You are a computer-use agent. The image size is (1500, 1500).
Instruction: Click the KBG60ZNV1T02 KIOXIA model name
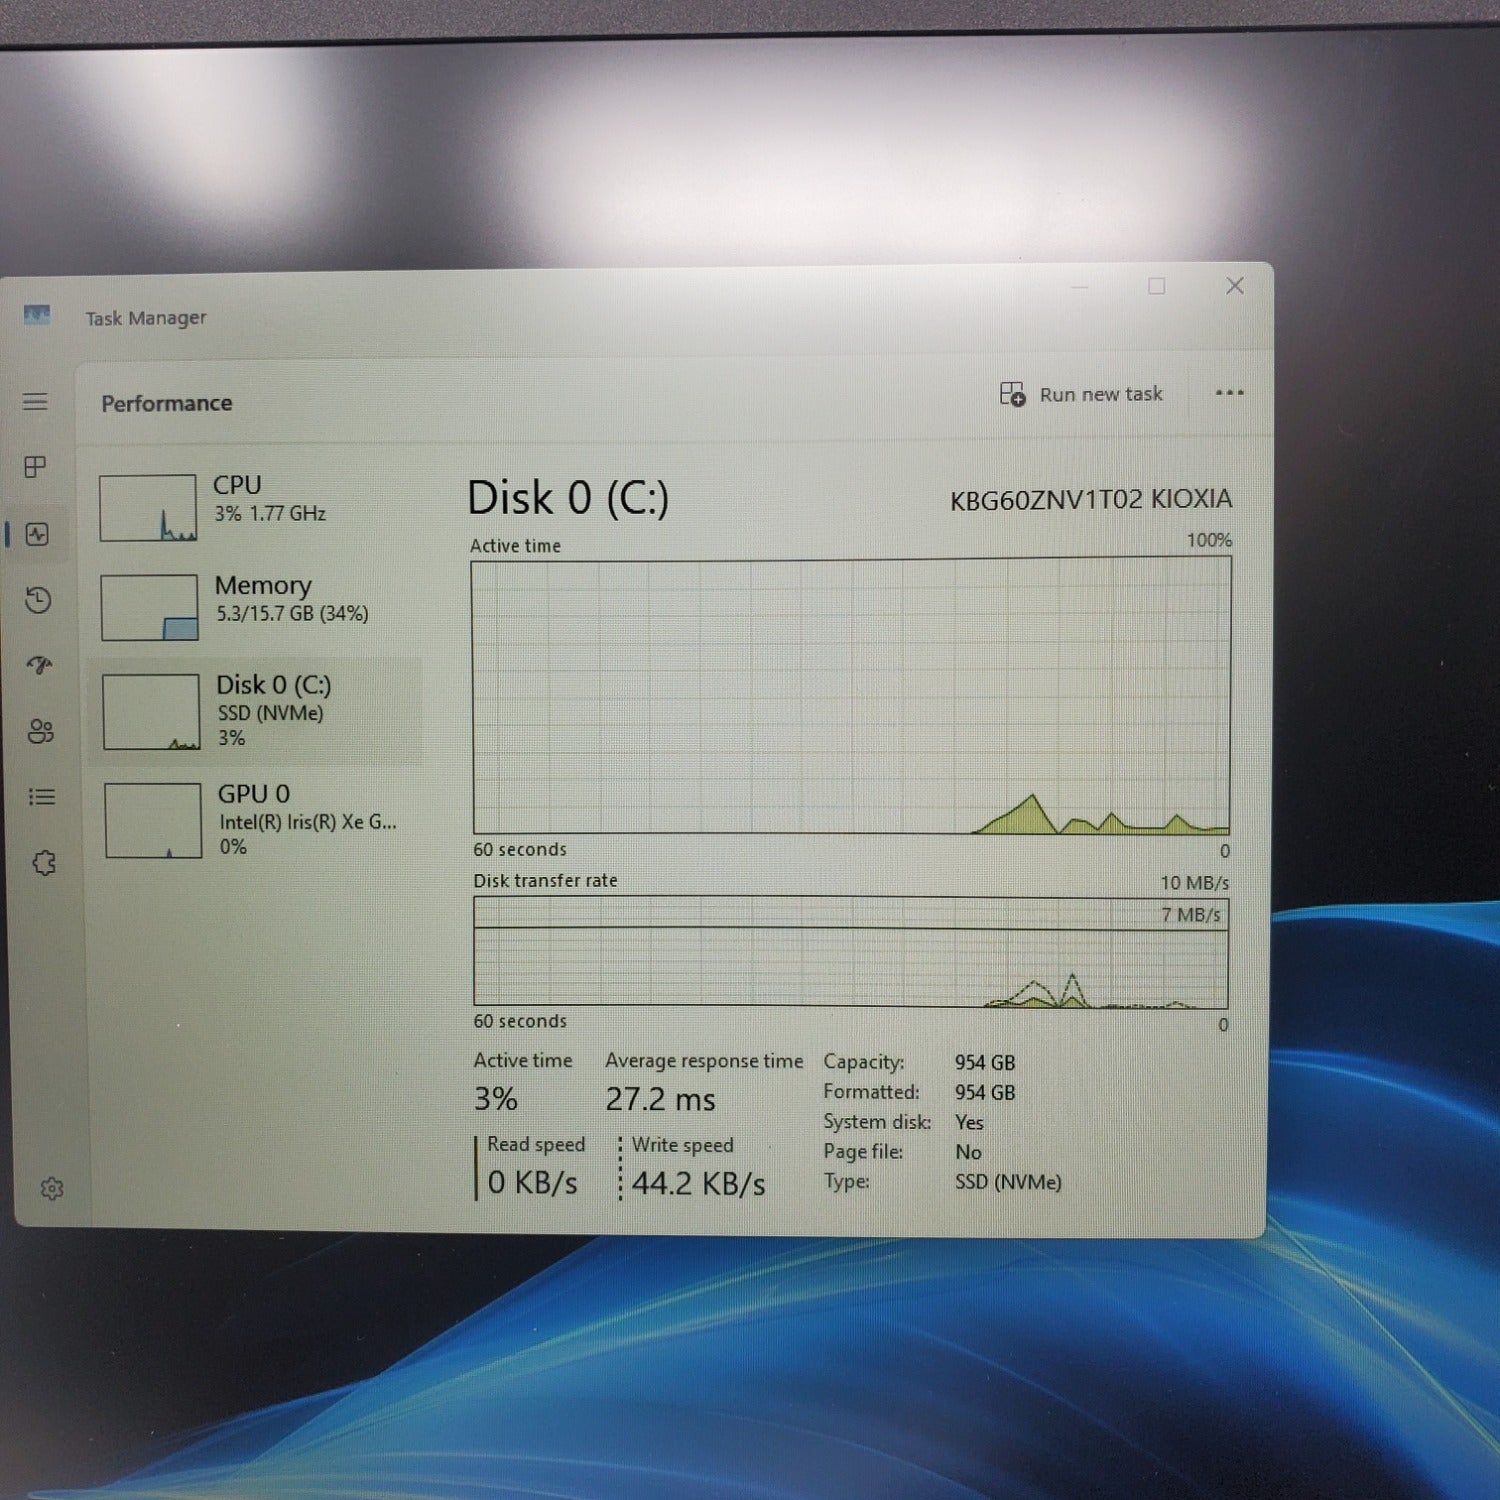click(1091, 499)
